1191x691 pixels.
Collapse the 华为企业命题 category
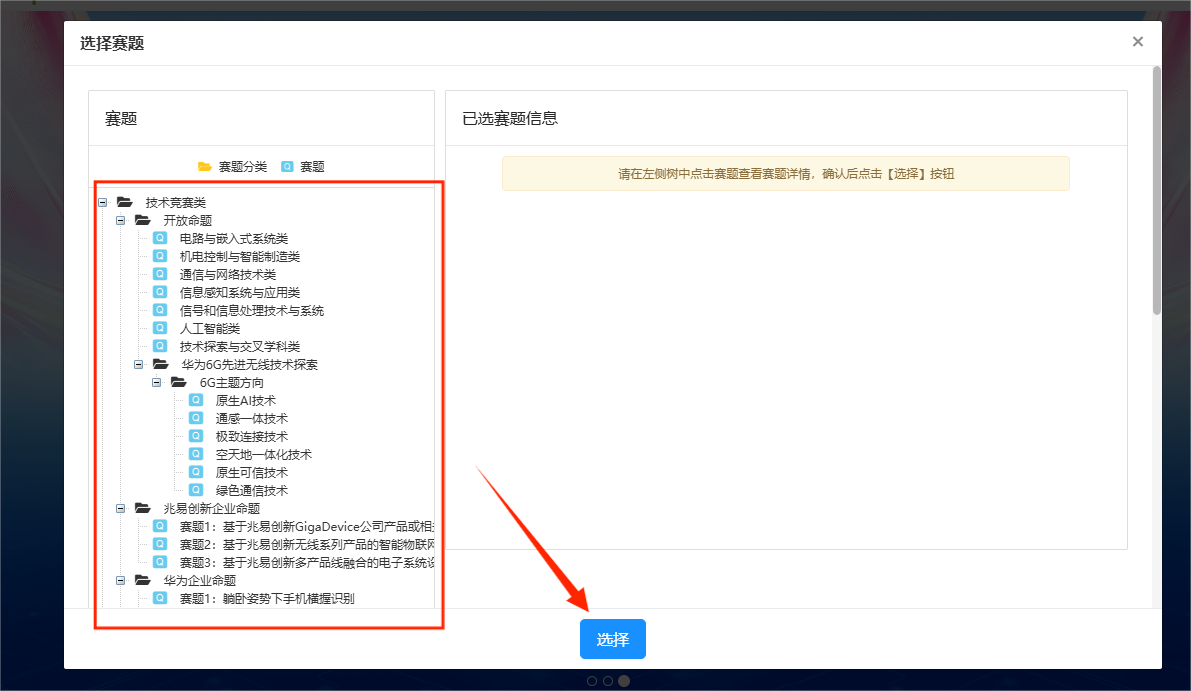pos(121,580)
